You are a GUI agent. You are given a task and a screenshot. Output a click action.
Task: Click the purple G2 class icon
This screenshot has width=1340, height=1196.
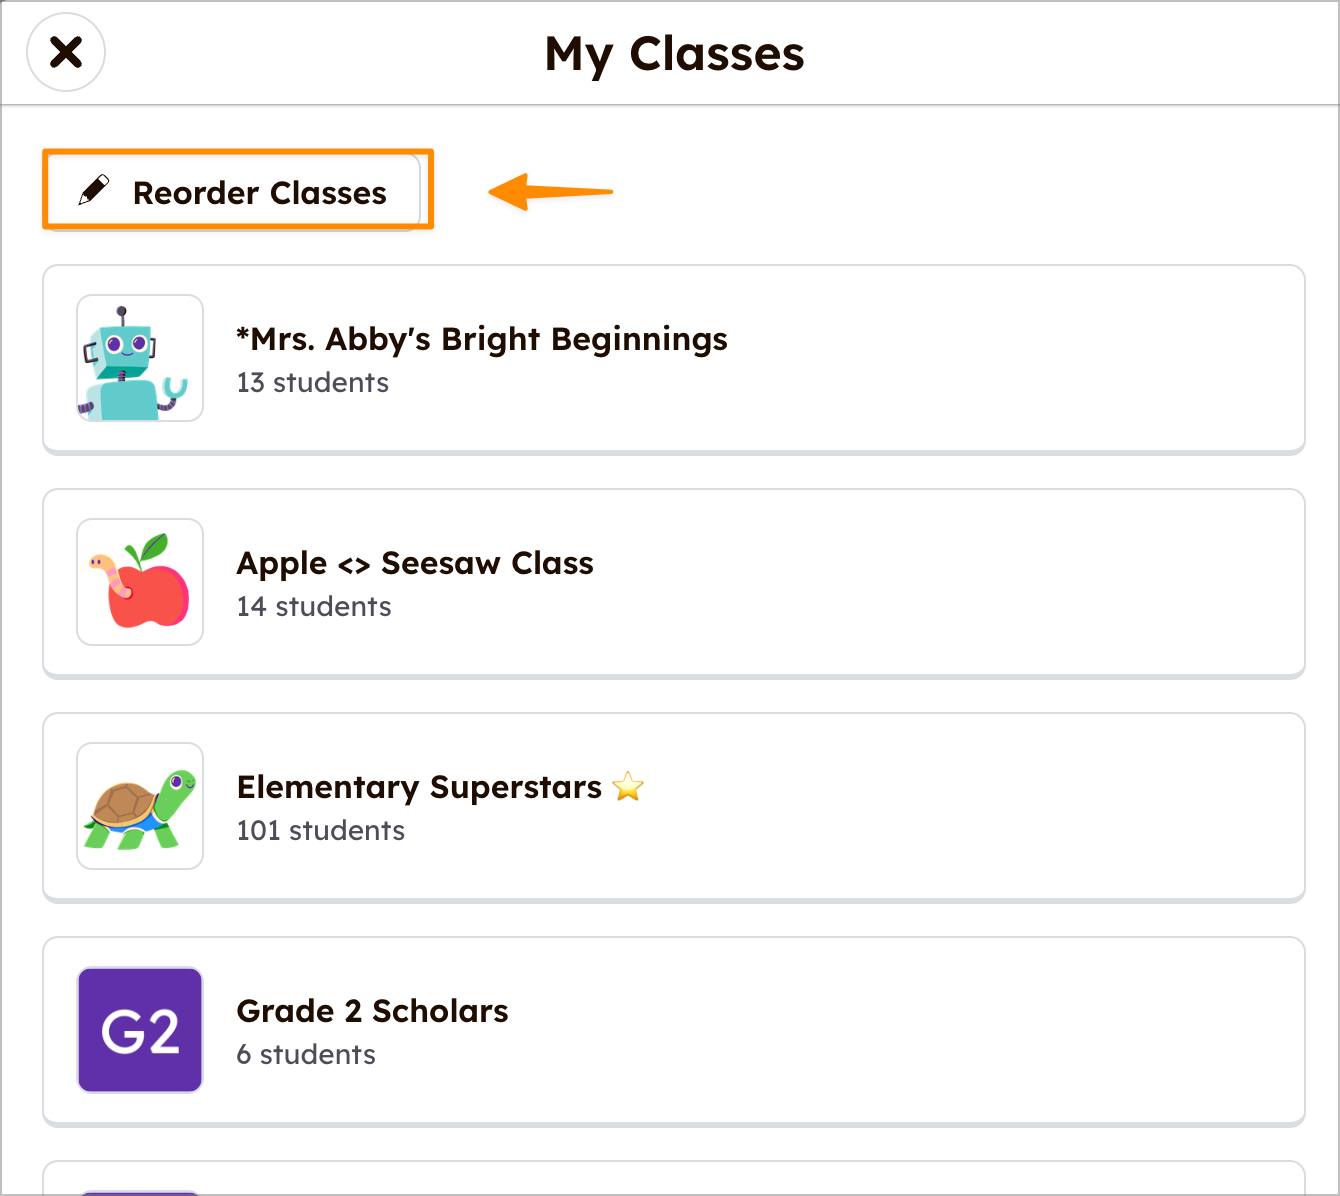click(140, 1030)
